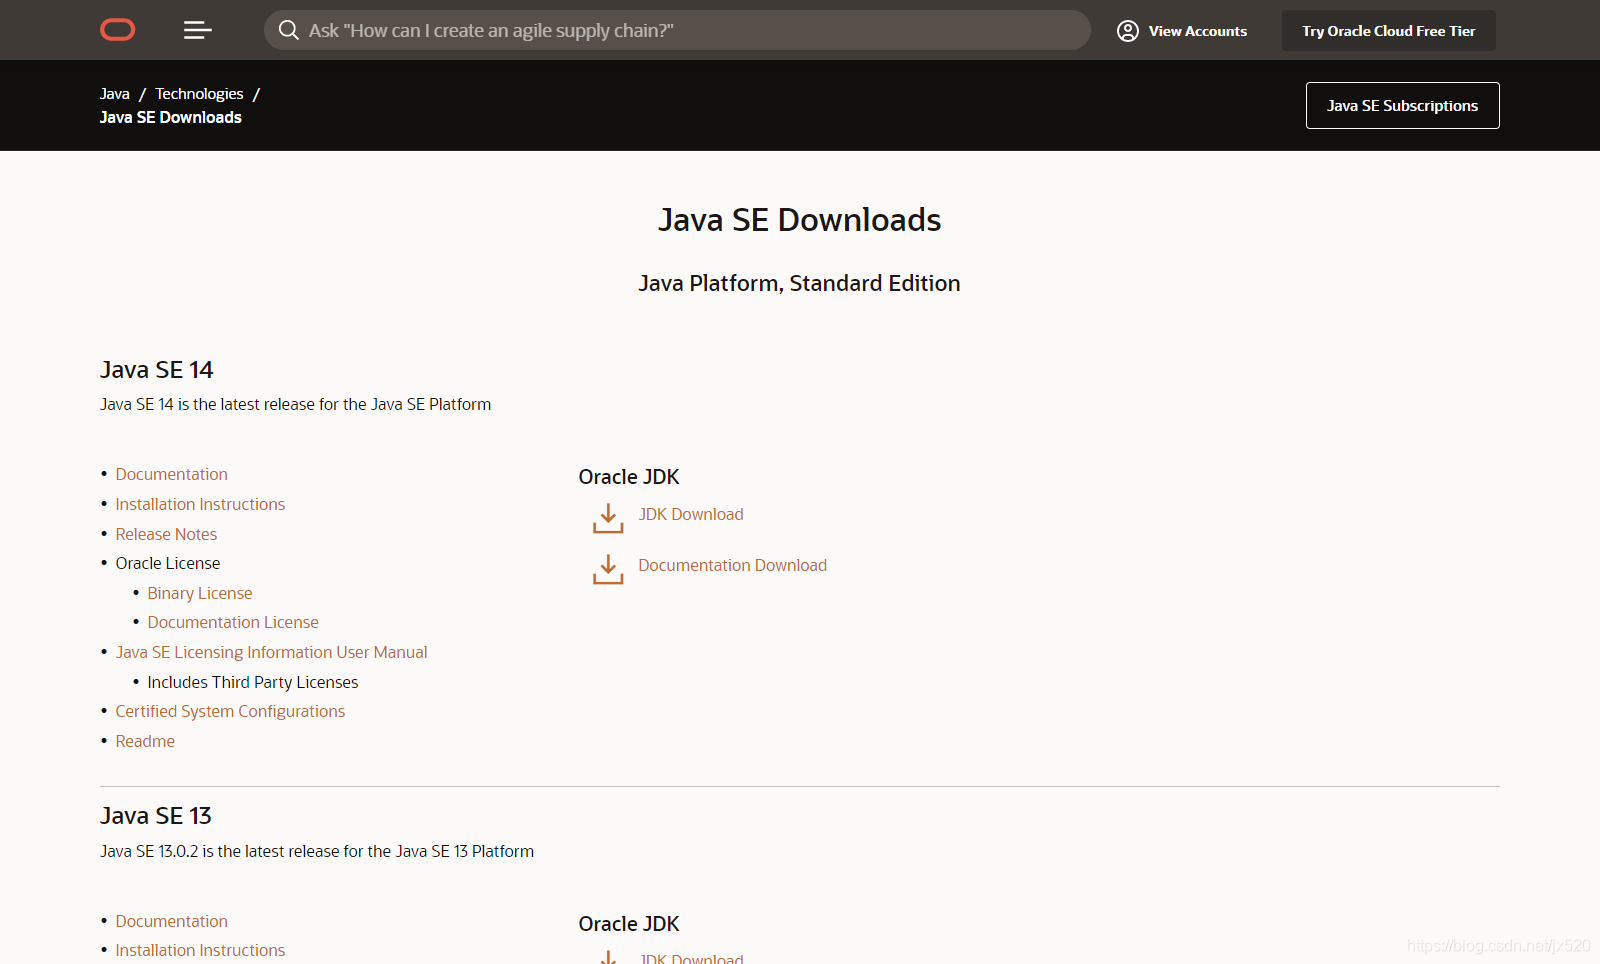Image resolution: width=1600 pixels, height=964 pixels.
Task: Open Binary License link
Action: (200, 593)
